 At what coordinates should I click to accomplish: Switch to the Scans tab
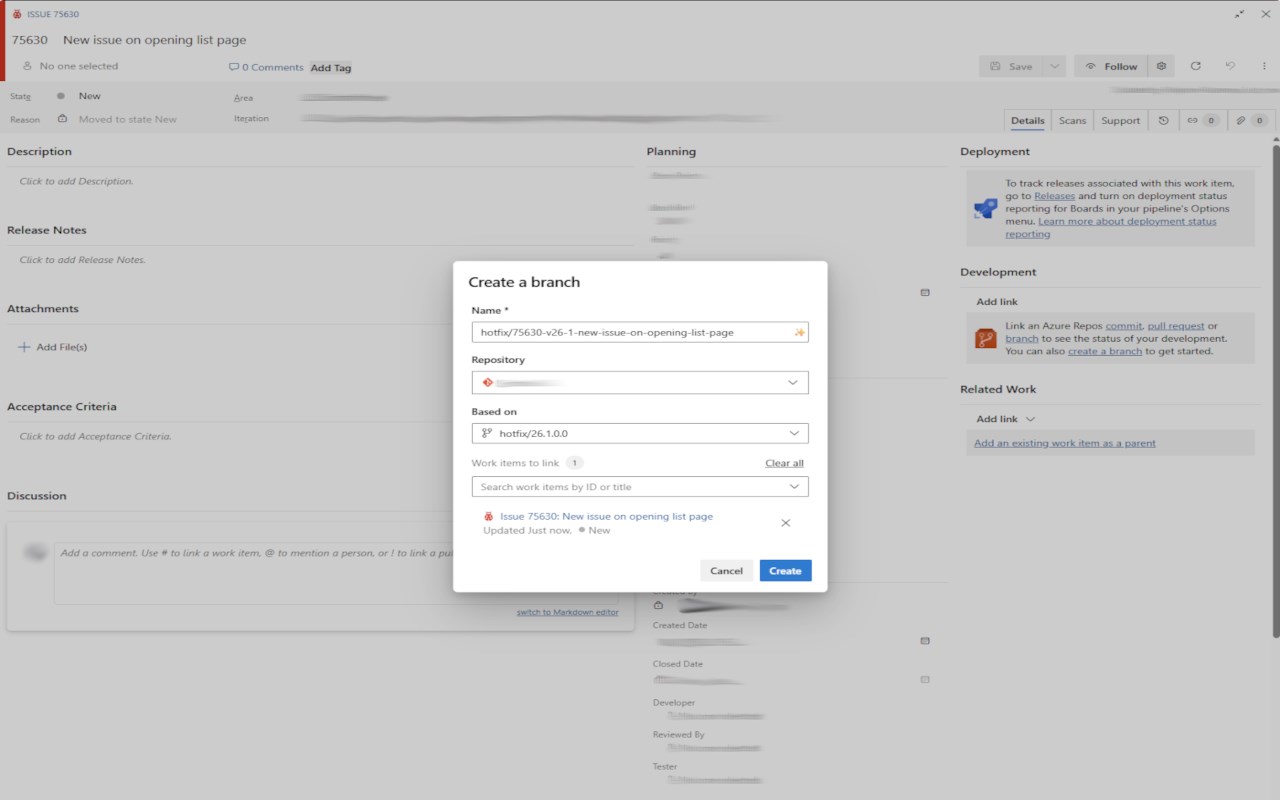point(1072,120)
